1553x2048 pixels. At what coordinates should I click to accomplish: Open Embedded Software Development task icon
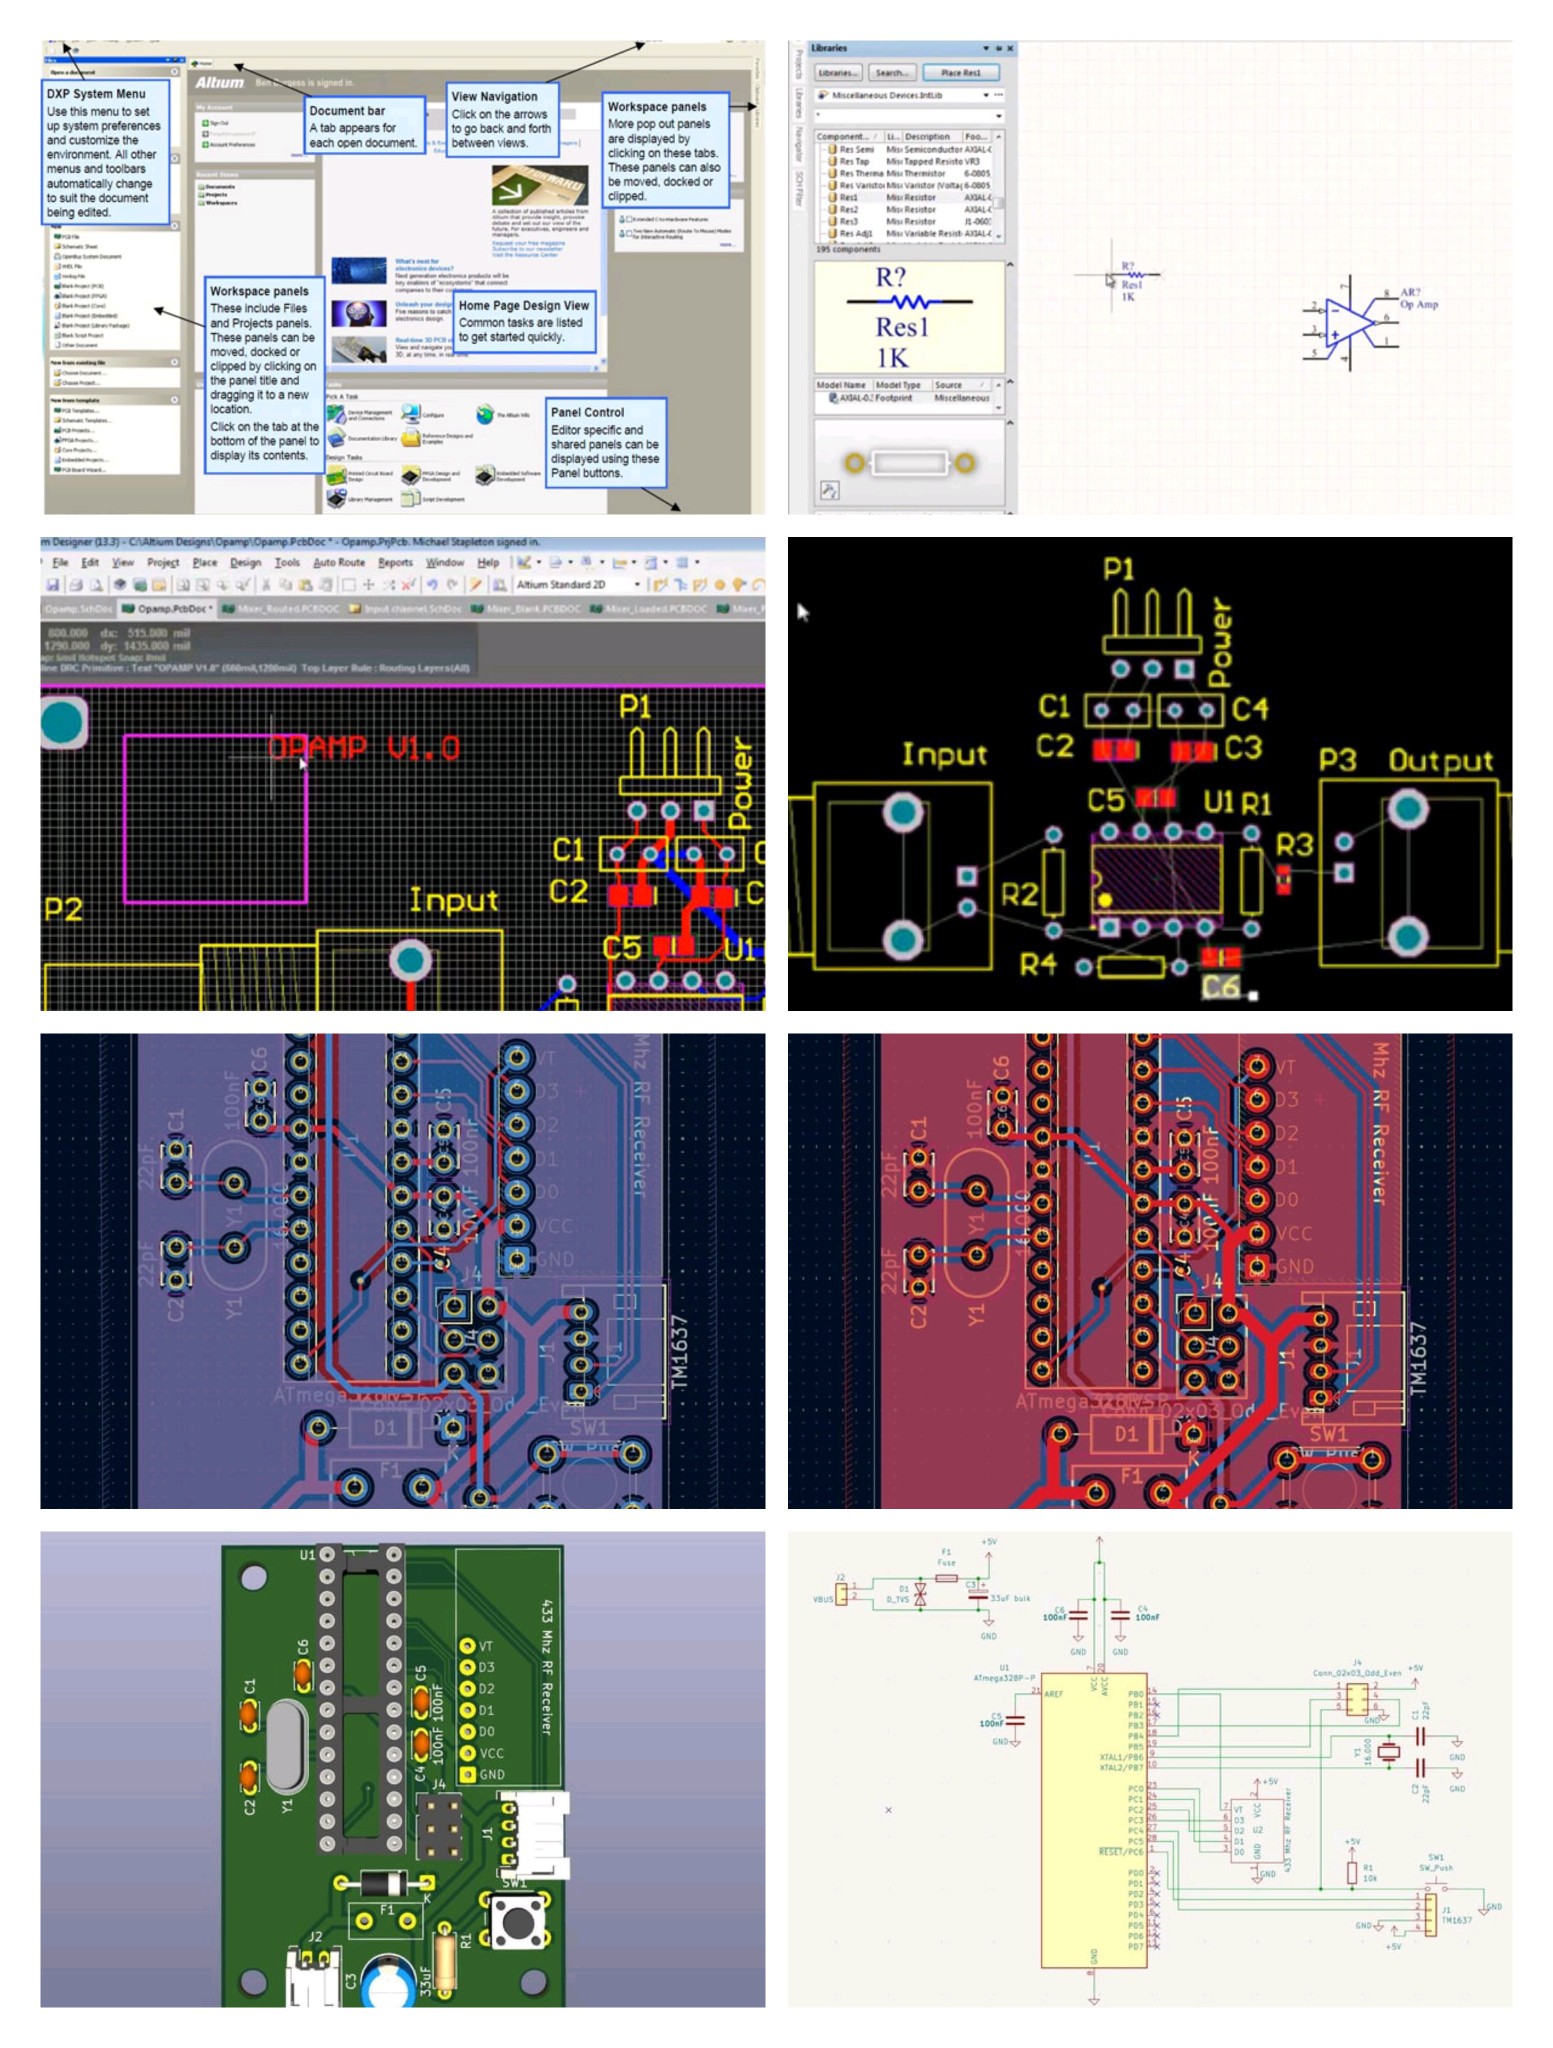click(485, 474)
